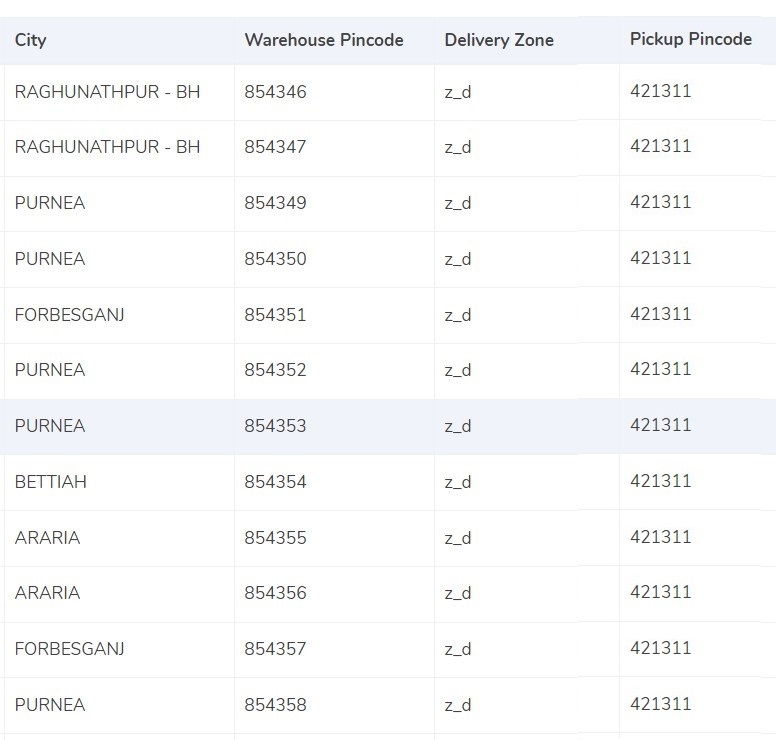Click PURNEA city in row 854349
Image resolution: width=776 pixels, height=740 pixels.
coord(50,203)
